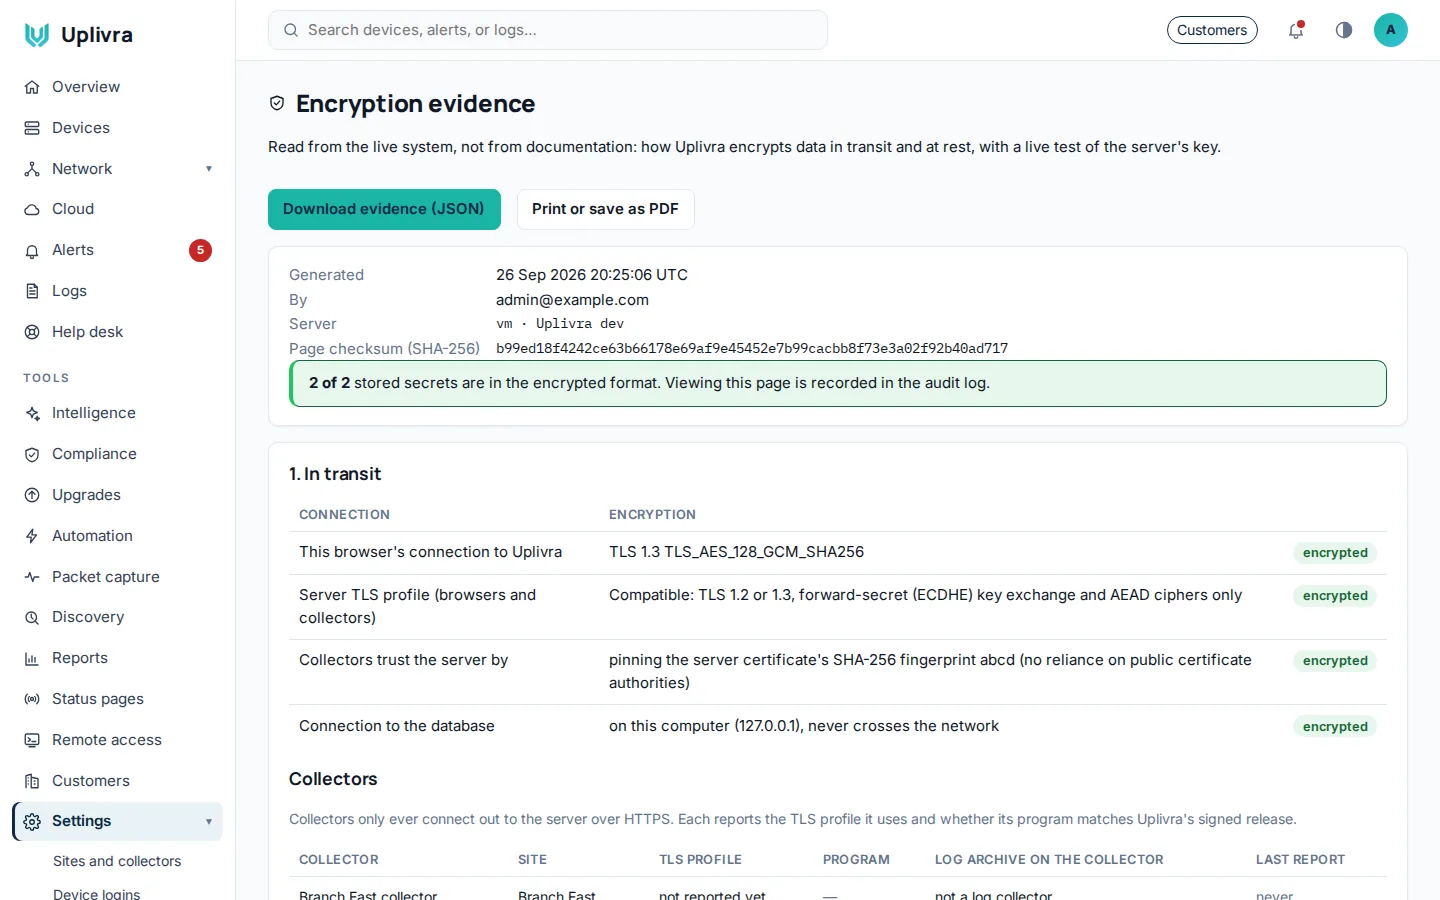Image resolution: width=1440 pixels, height=900 pixels.
Task: Open the Overview menu item
Action: click(x=117, y=87)
